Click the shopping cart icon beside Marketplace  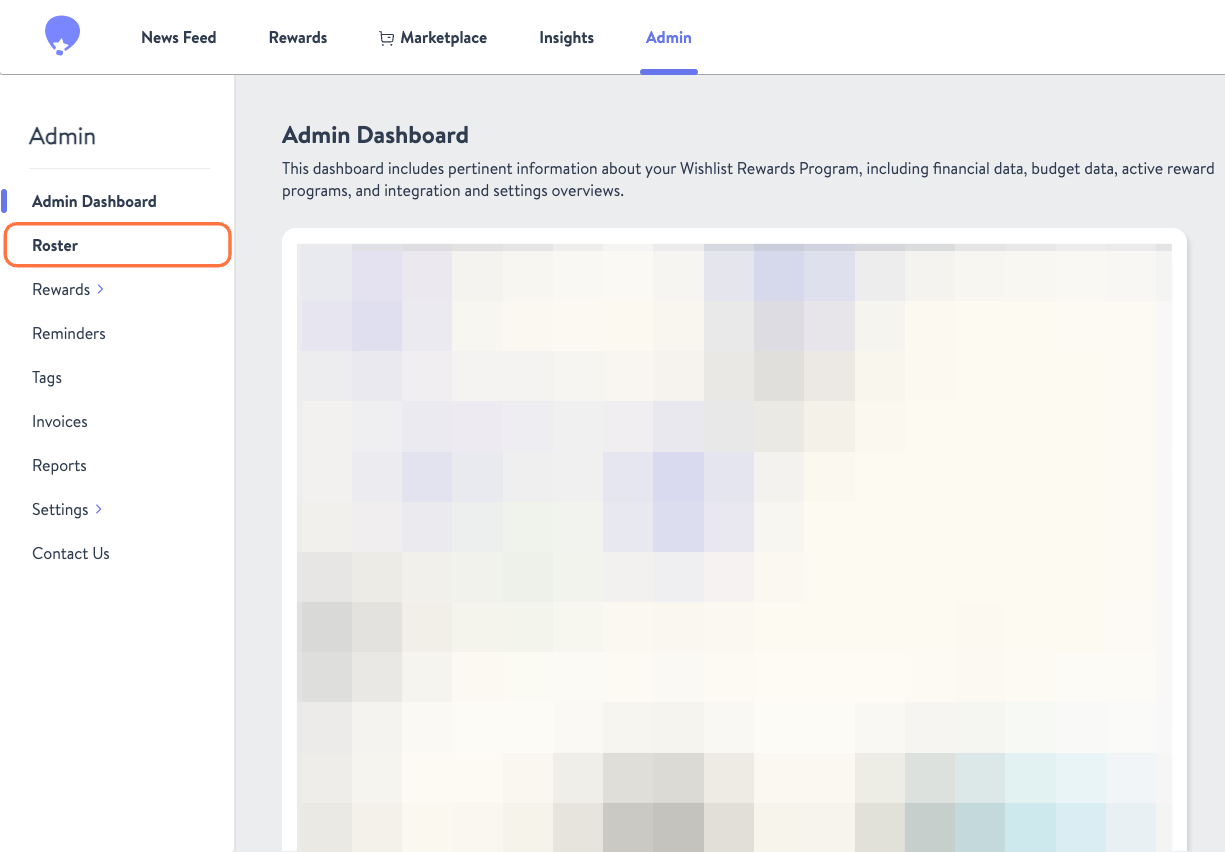pyautogui.click(x=386, y=37)
